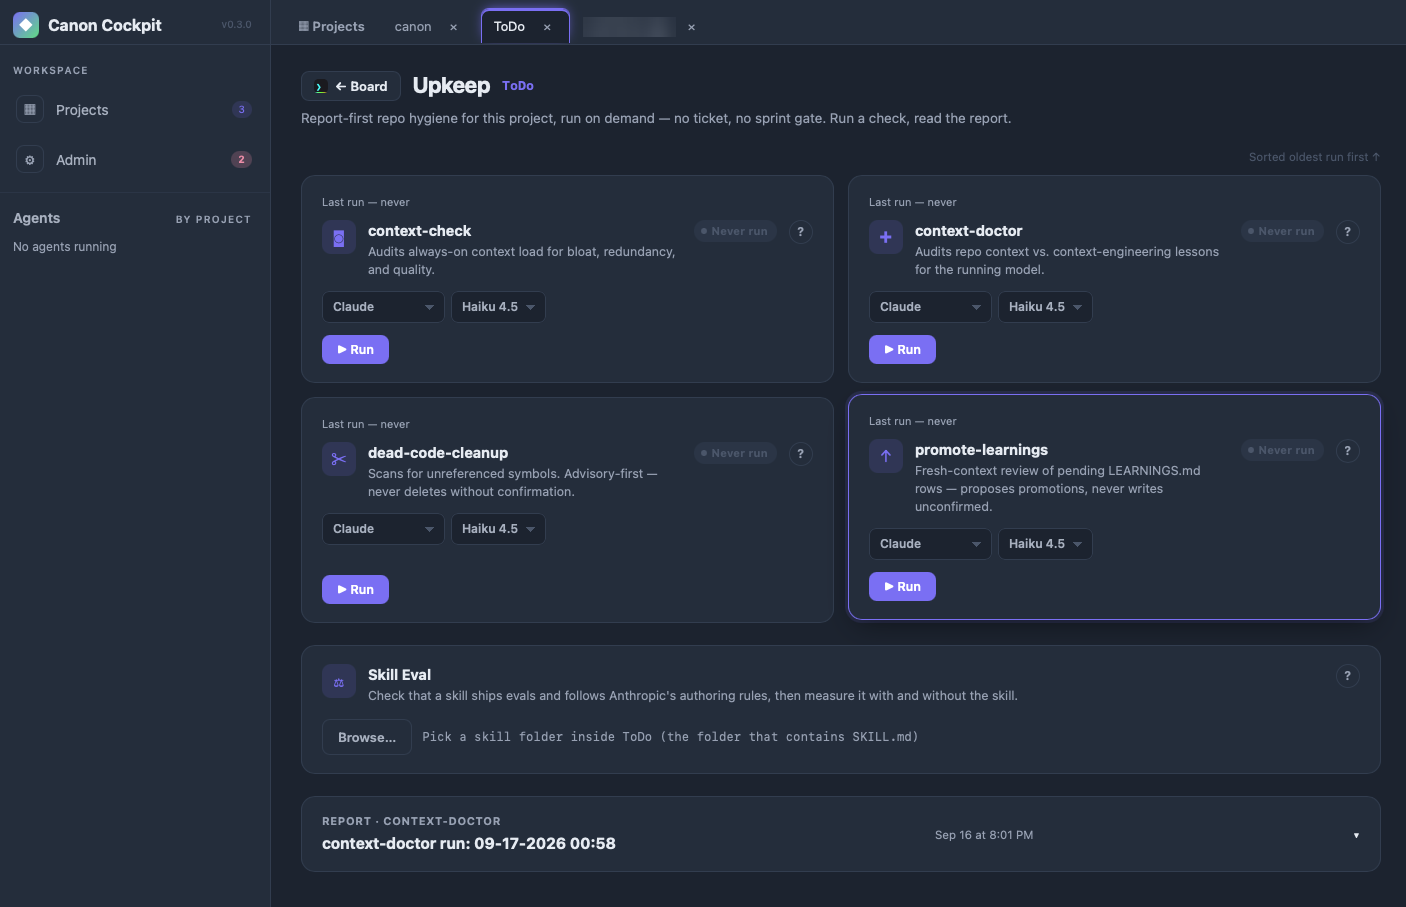Open the Claude dropdown for context-check

[x=383, y=307]
